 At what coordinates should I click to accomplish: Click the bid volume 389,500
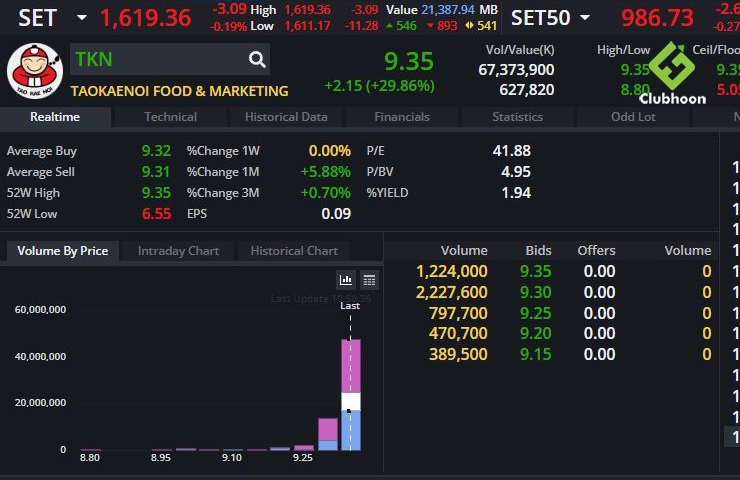(x=458, y=354)
